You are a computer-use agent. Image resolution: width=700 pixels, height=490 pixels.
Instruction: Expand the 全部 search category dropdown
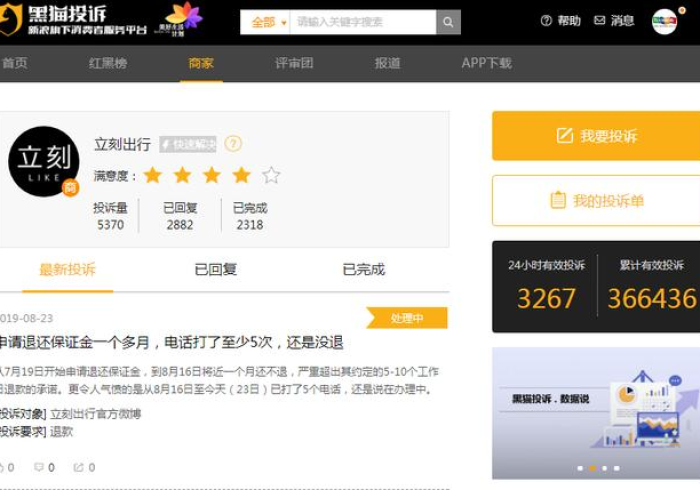(x=267, y=21)
